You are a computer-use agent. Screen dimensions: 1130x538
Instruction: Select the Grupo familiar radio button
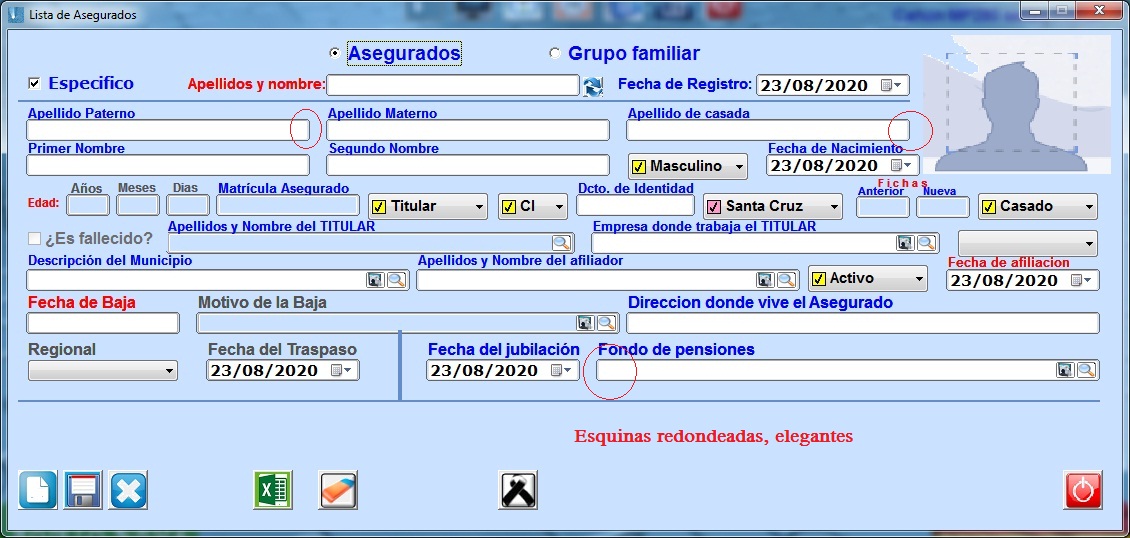pos(554,53)
